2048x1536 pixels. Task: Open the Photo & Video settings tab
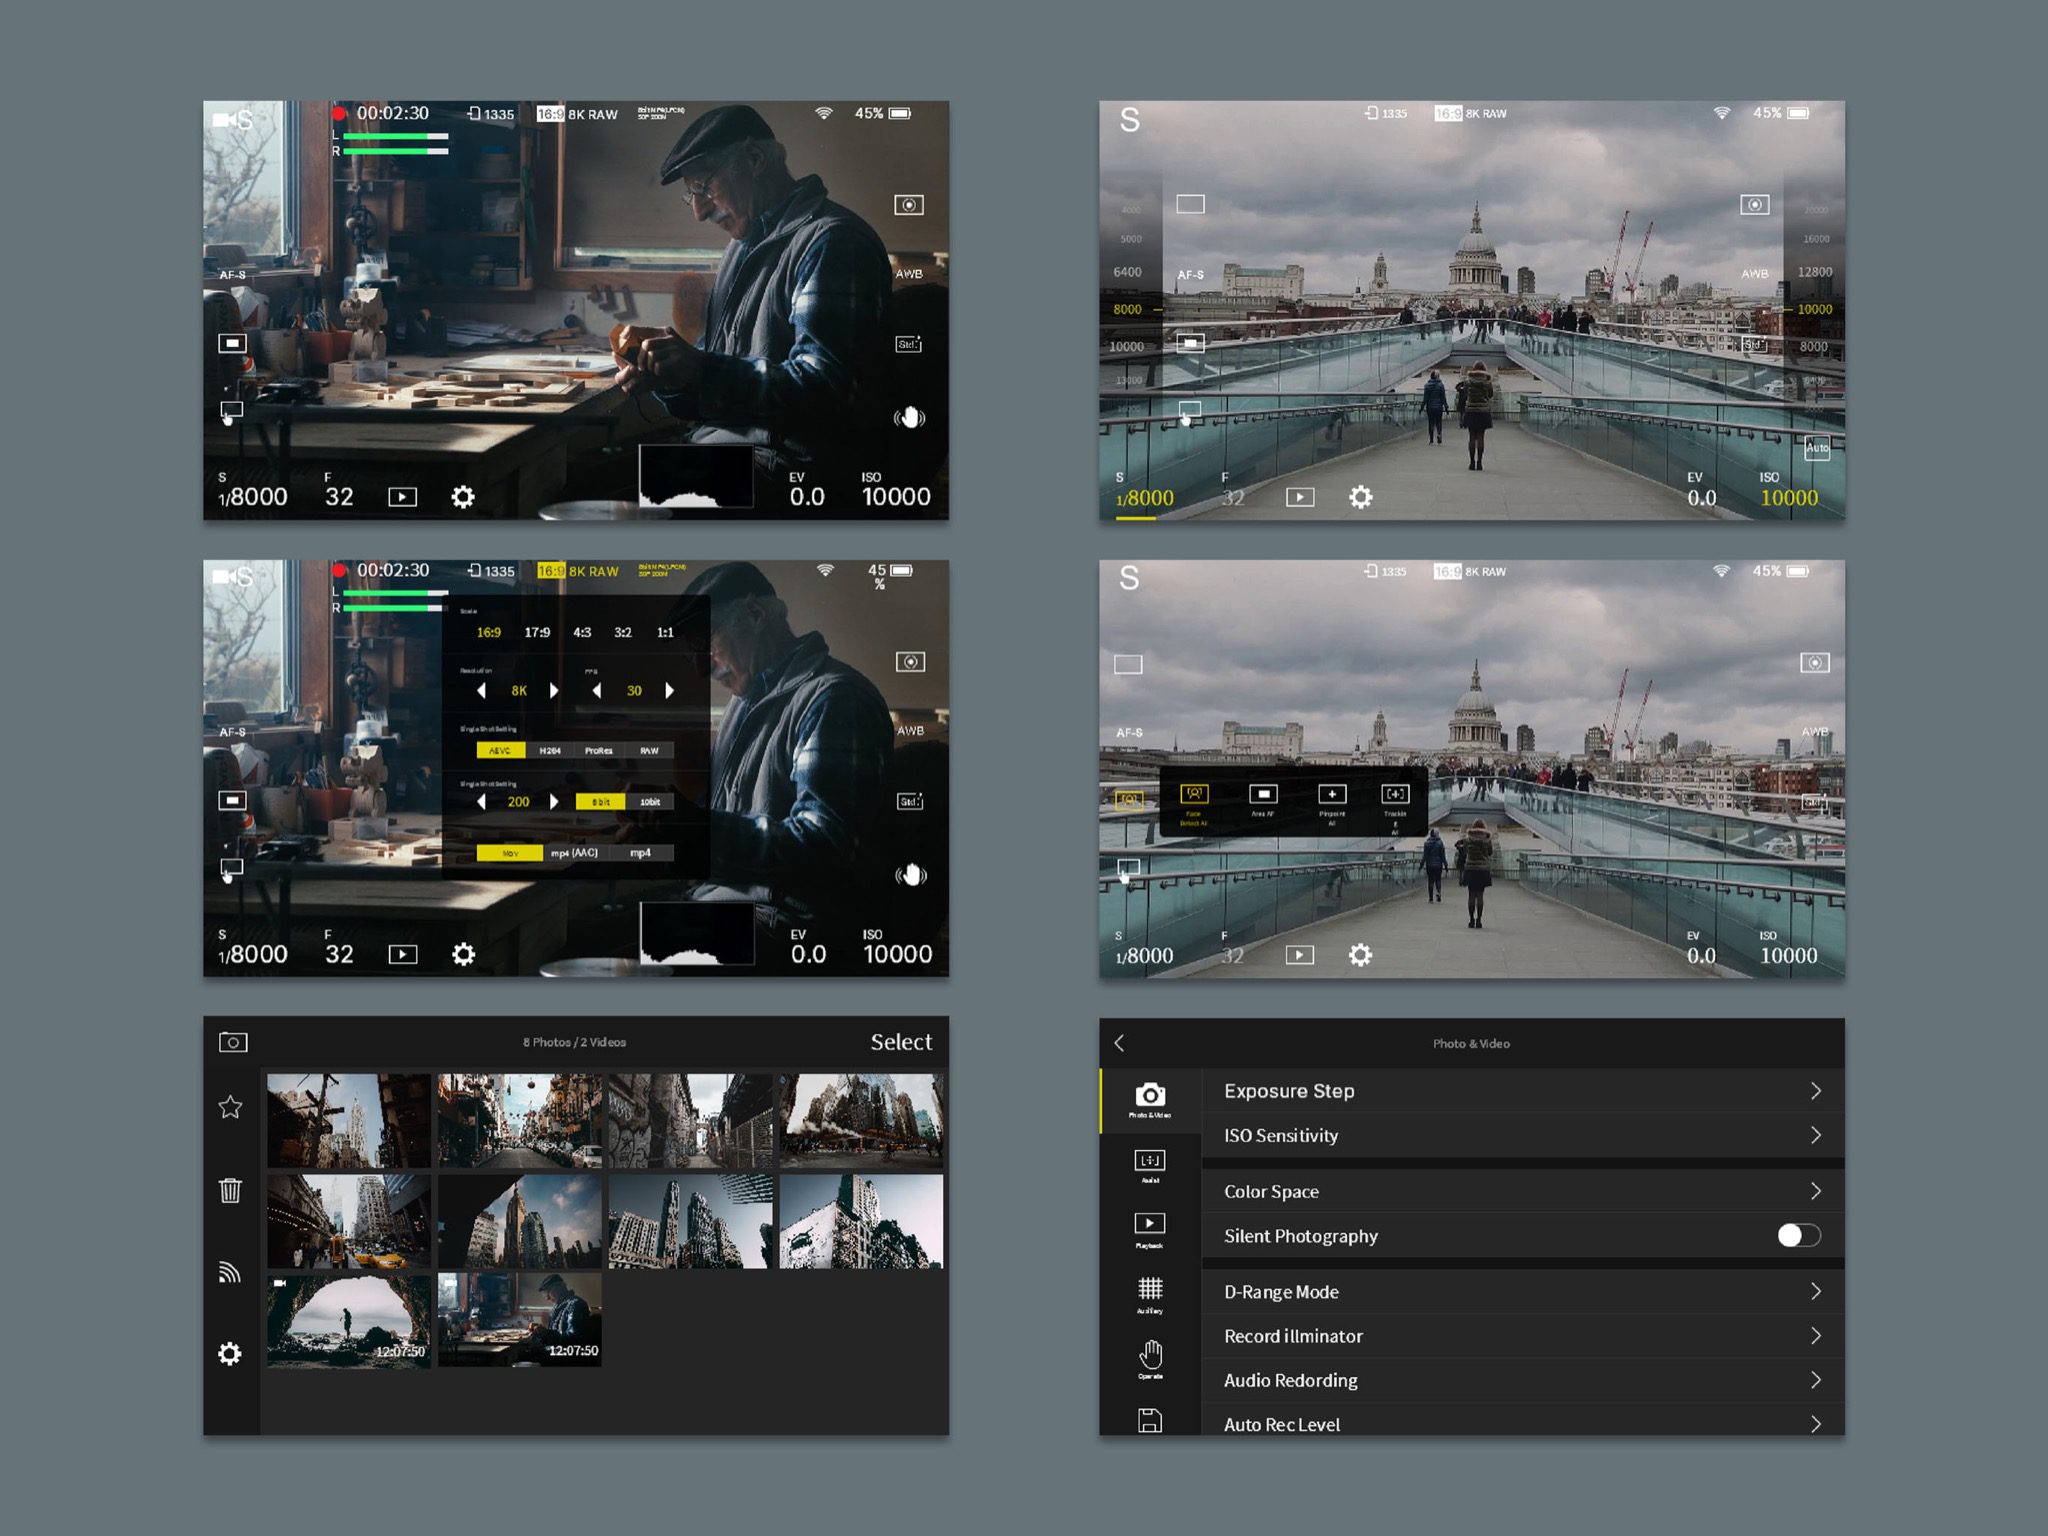tap(1150, 1100)
